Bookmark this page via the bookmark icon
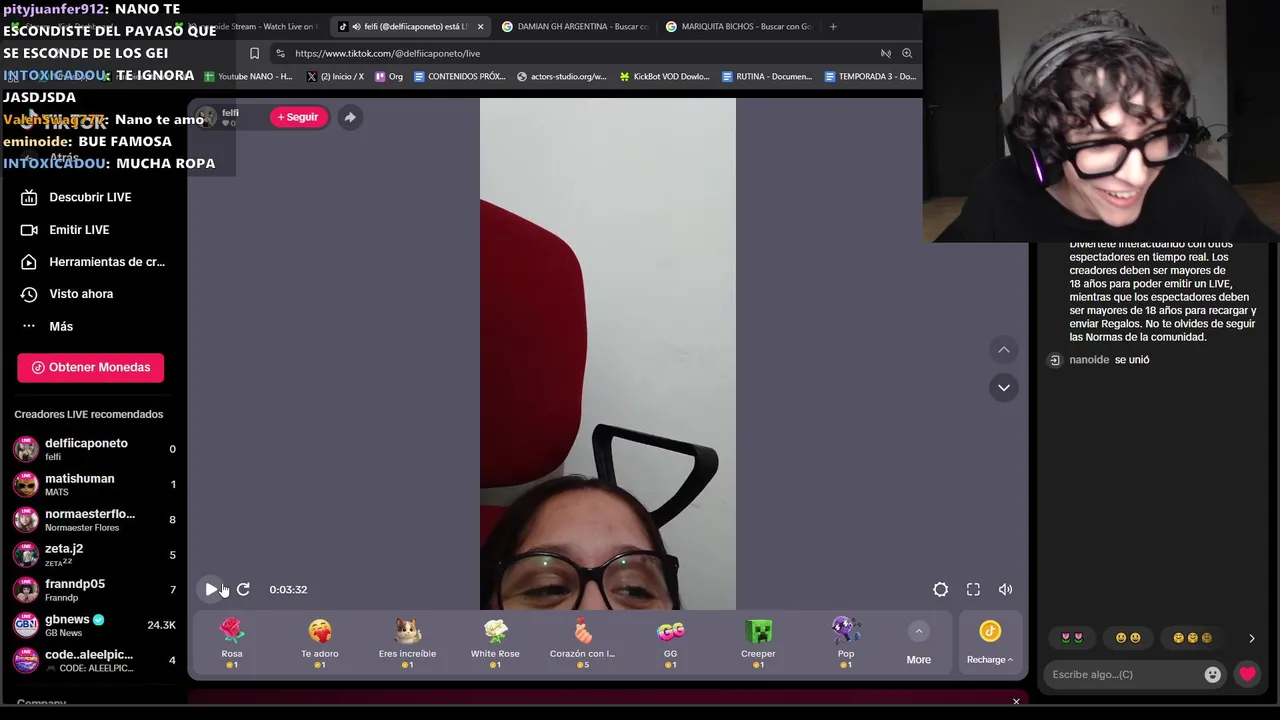This screenshot has height=720, width=1280. pyautogui.click(x=254, y=54)
